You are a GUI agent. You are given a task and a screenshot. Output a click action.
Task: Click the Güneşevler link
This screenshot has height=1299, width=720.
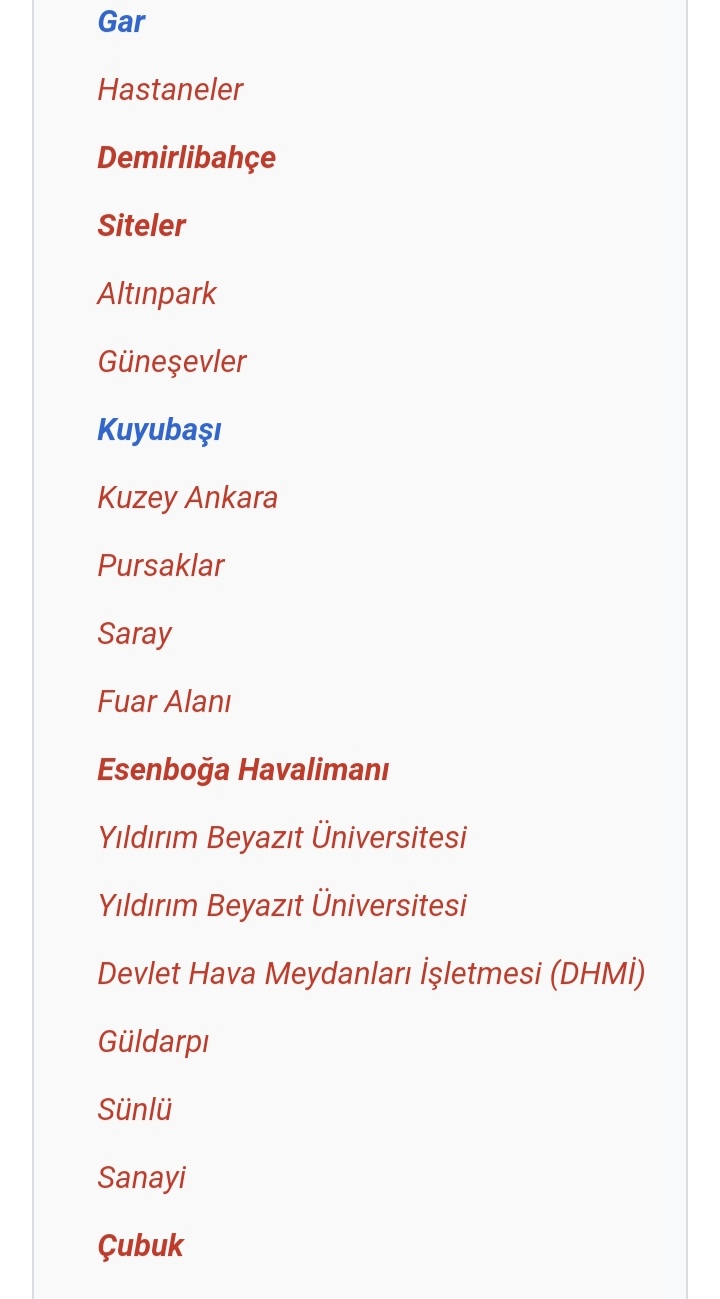(172, 362)
